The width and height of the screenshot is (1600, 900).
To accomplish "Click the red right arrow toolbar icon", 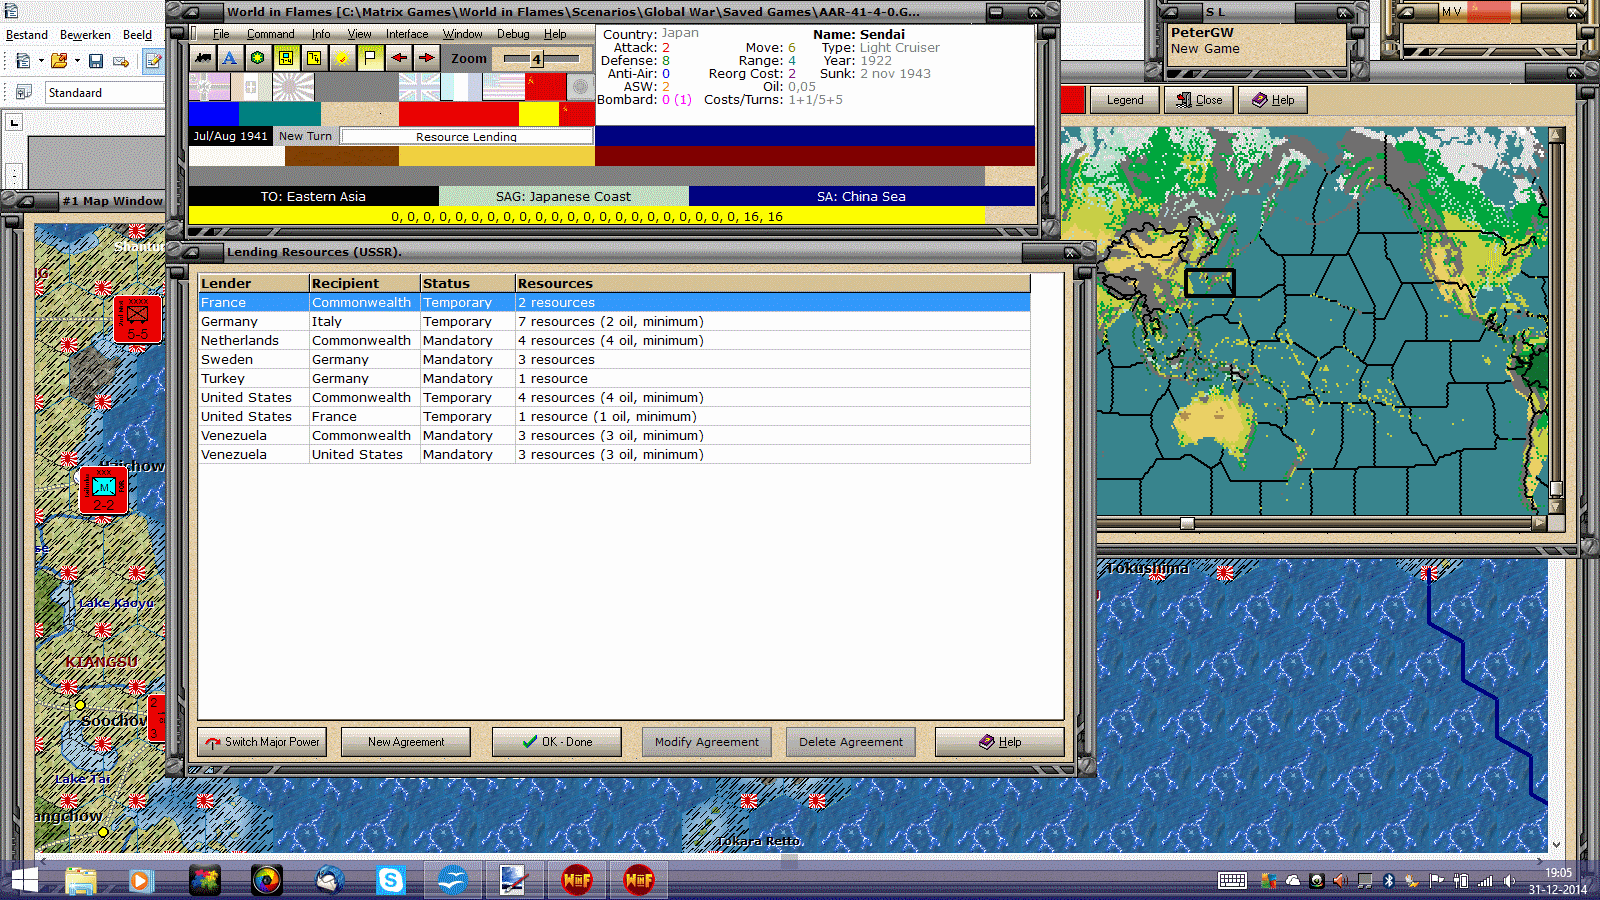I will point(426,58).
